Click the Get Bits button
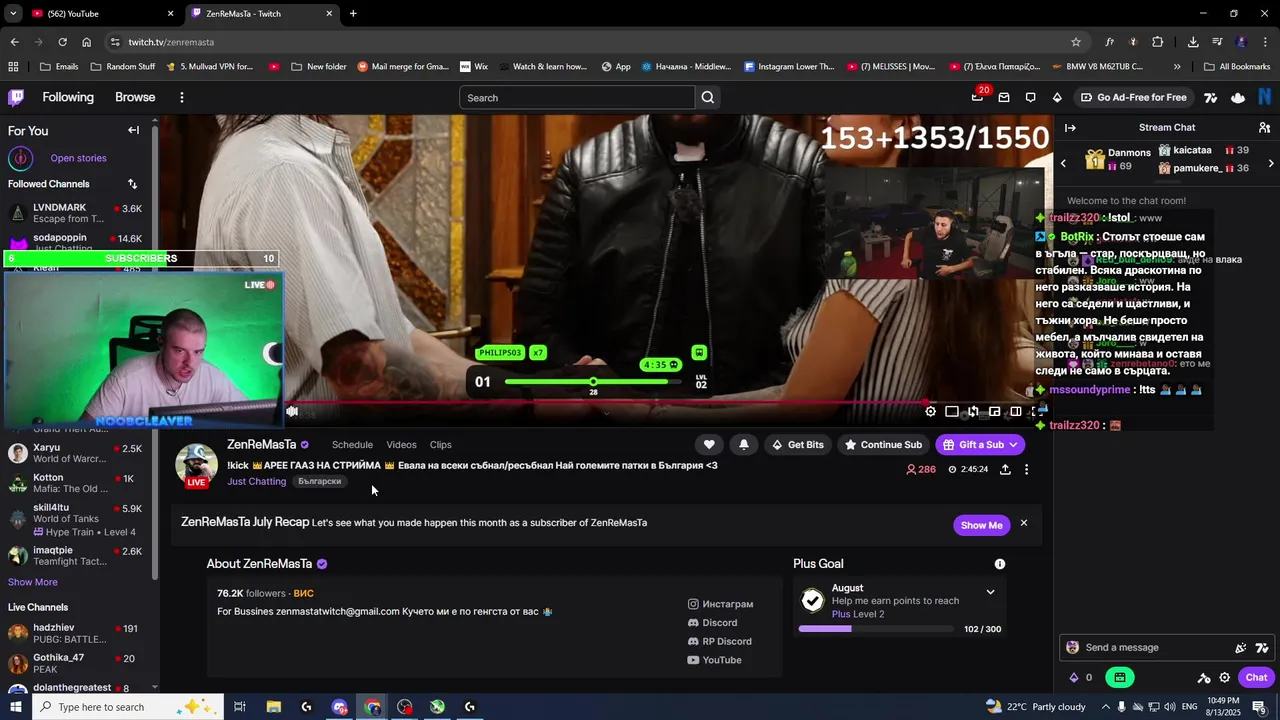 [x=797, y=444]
